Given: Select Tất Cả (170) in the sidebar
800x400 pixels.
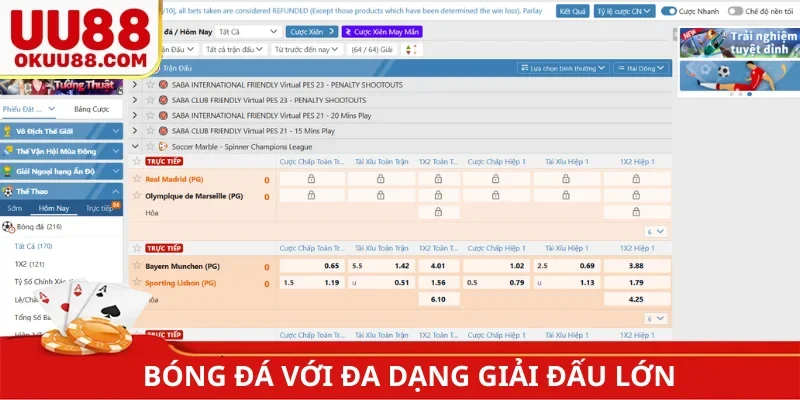Looking at the screenshot, I should point(33,246).
